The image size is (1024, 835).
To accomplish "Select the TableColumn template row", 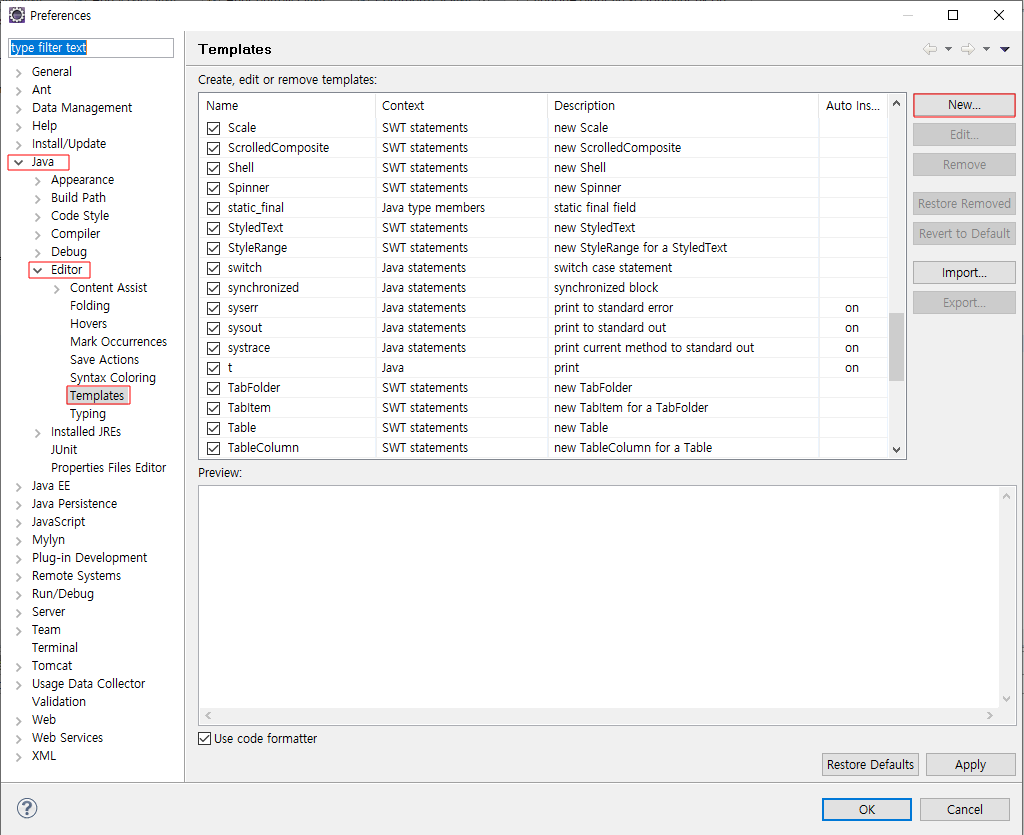I will click(543, 448).
